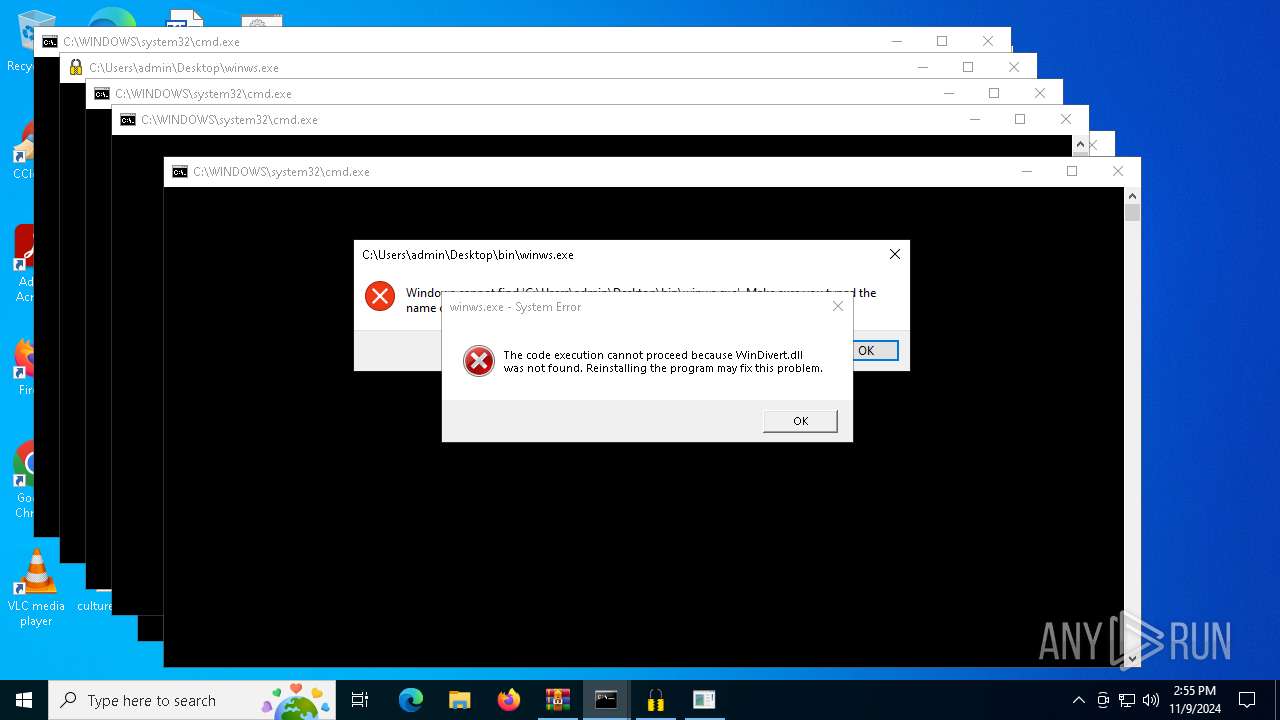The image size is (1280, 720).
Task: Minimize the Desktop\winws.exe console window
Action: coord(922,67)
